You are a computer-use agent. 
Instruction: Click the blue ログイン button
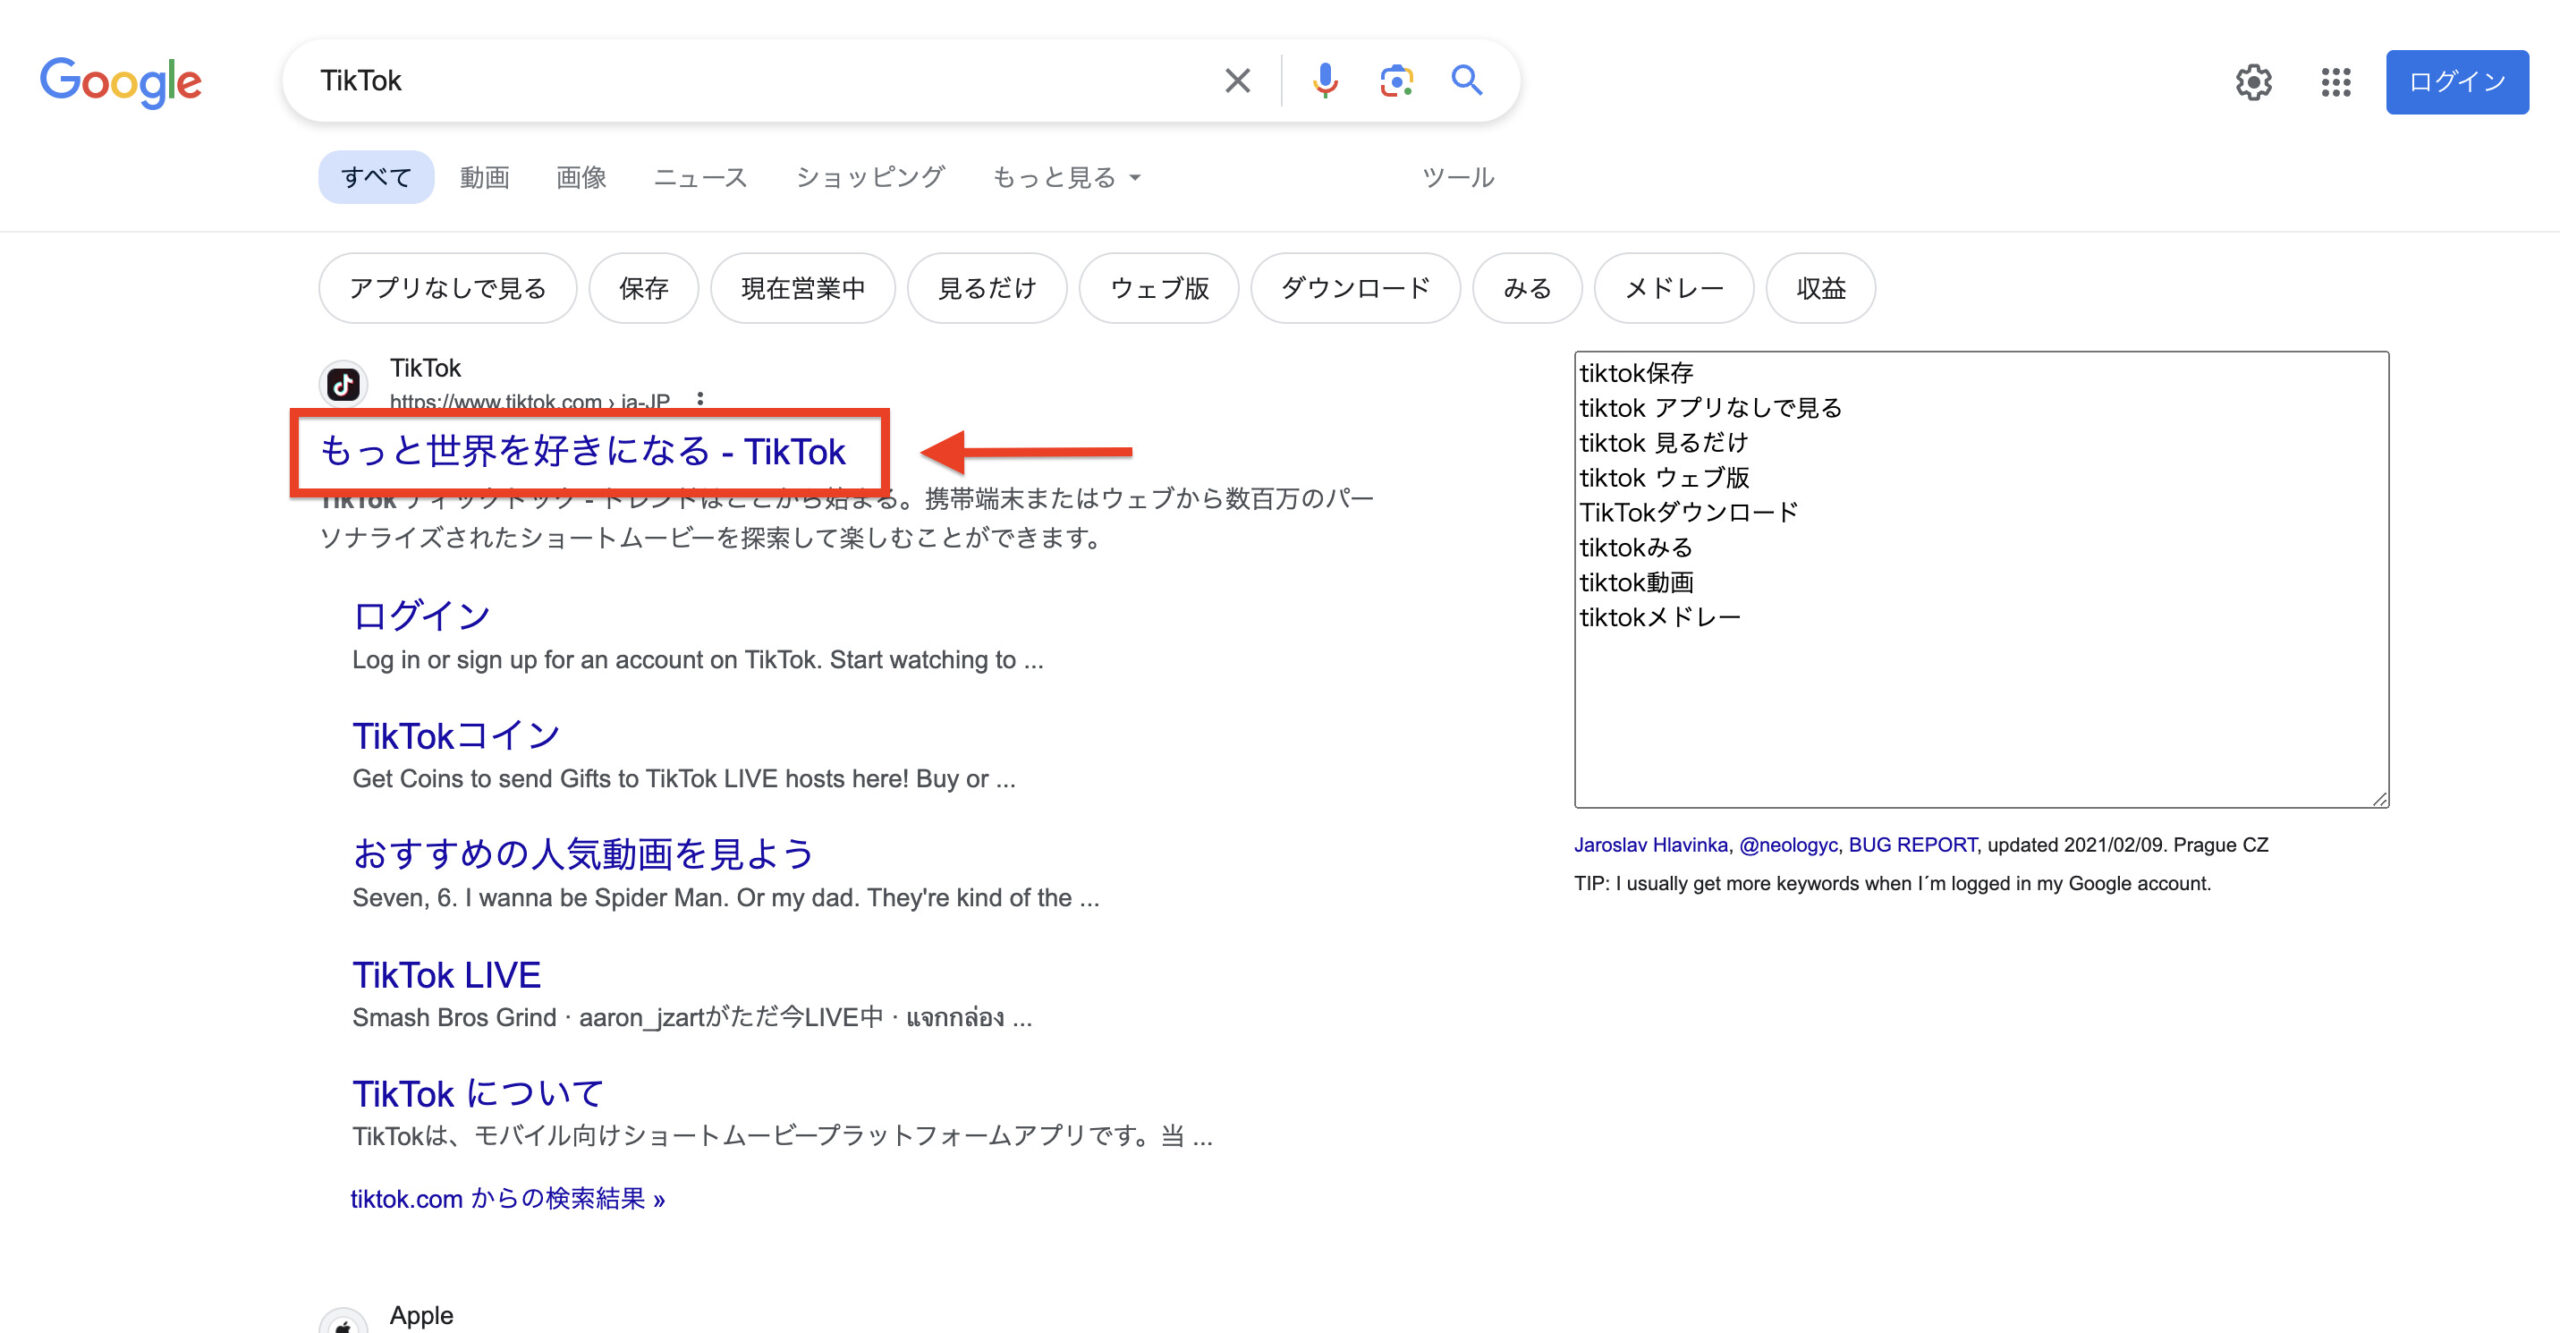click(2457, 82)
